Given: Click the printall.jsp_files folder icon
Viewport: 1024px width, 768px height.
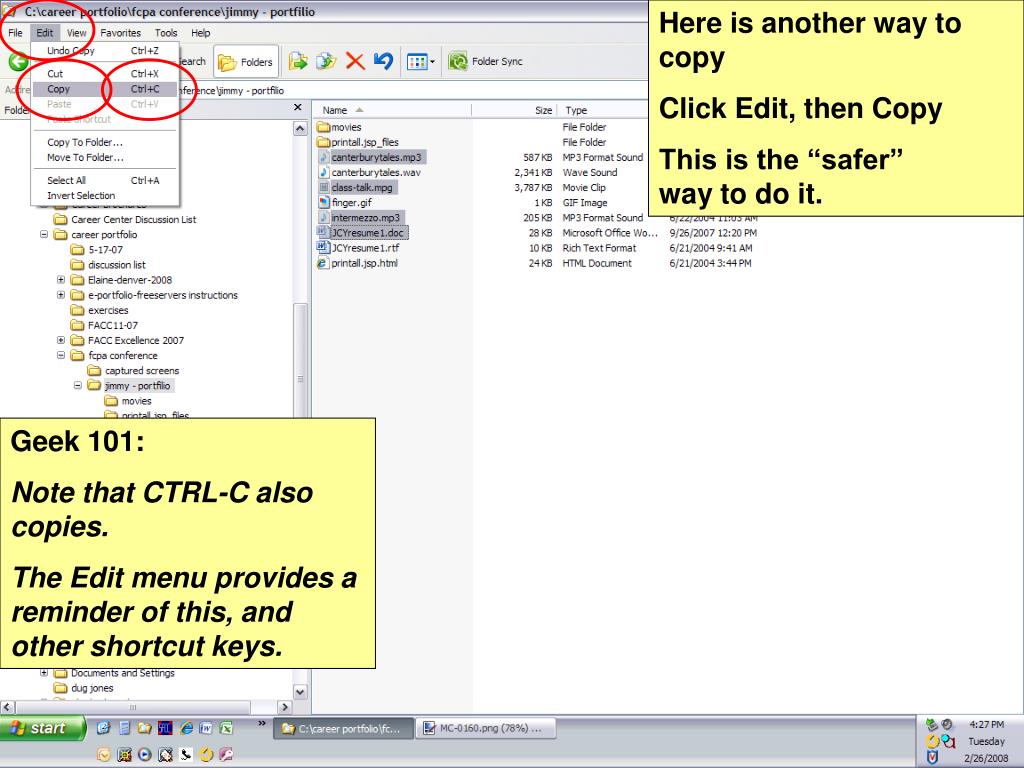Looking at the screenshot, I should (x=323, y=142).
